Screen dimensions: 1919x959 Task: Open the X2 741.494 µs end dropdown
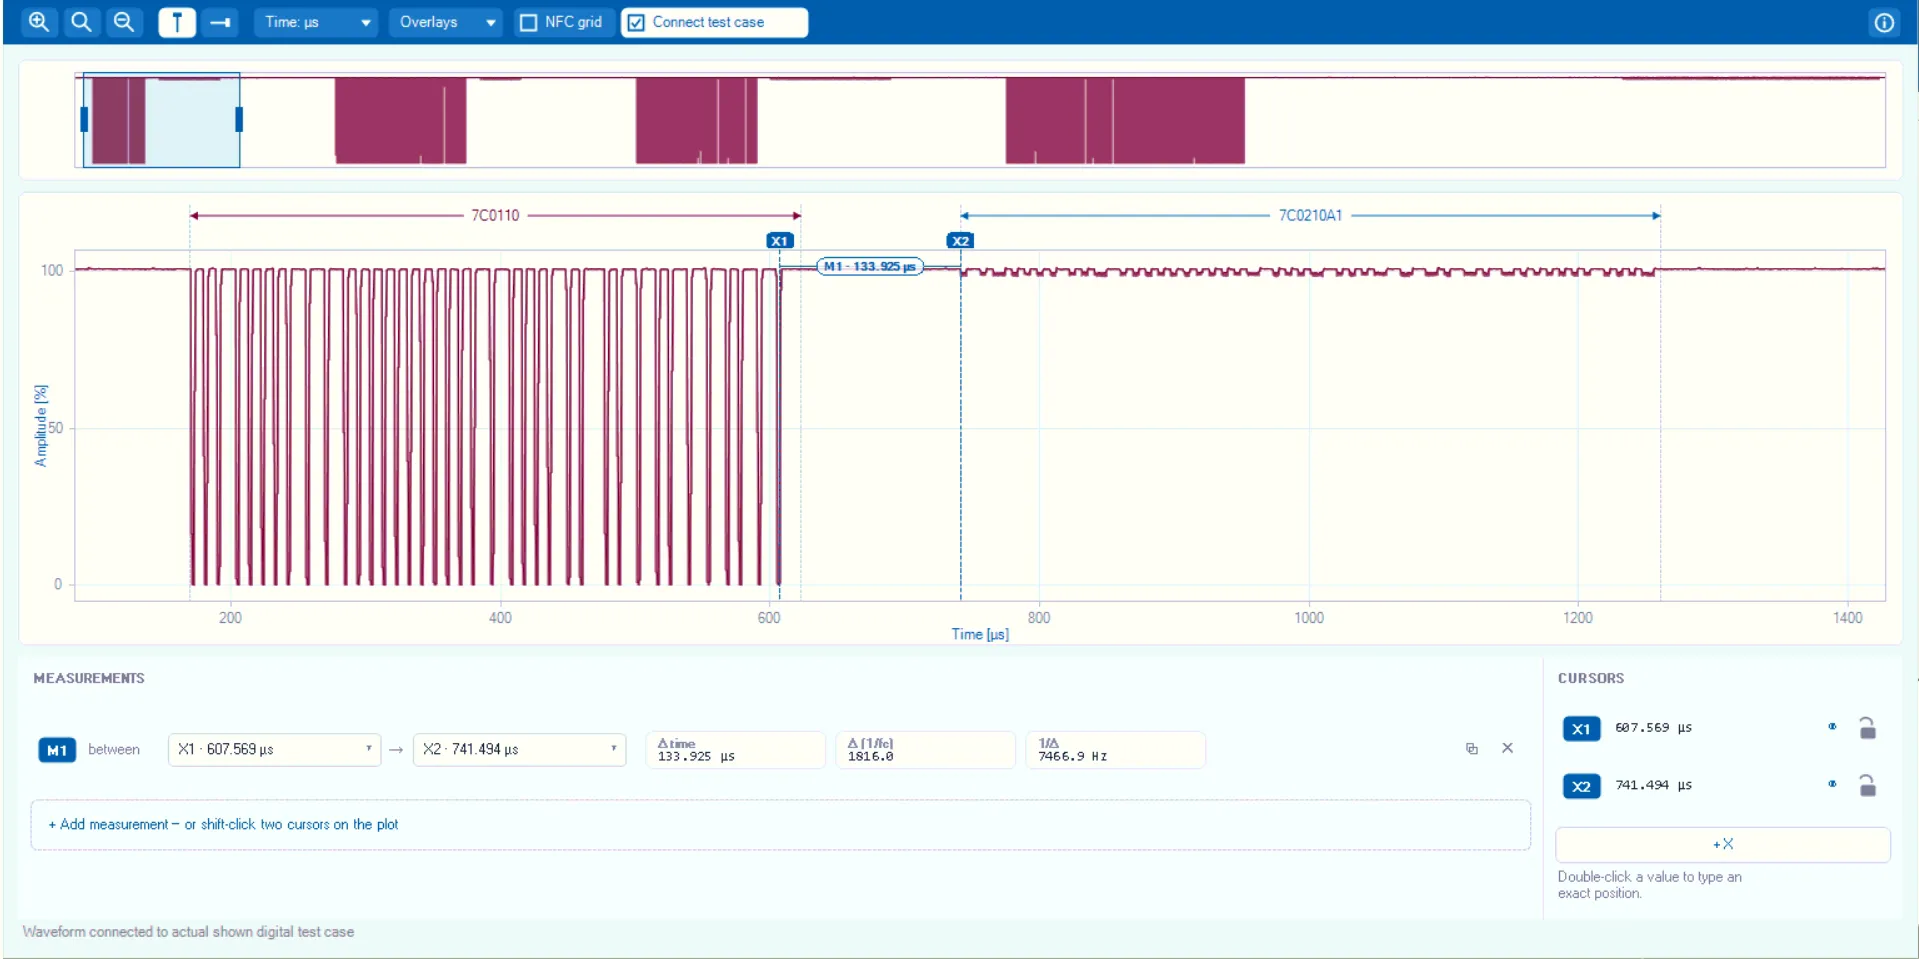pyautogui.click(x=519, y=749)
